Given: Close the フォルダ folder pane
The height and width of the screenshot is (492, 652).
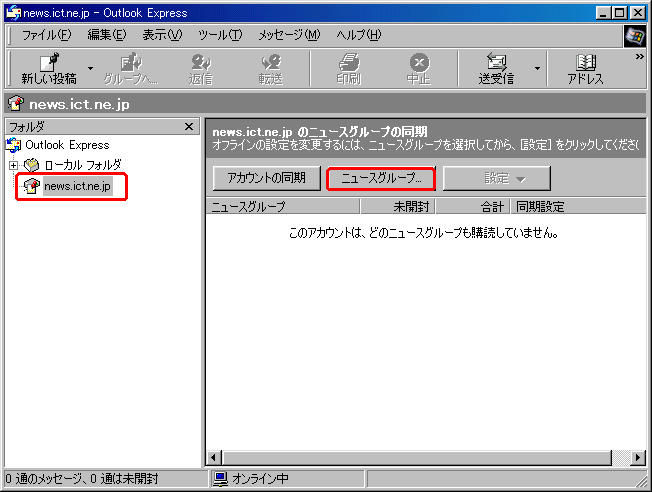Looking at the screenshot, I should pyautogui.click(x=189, y=126).
